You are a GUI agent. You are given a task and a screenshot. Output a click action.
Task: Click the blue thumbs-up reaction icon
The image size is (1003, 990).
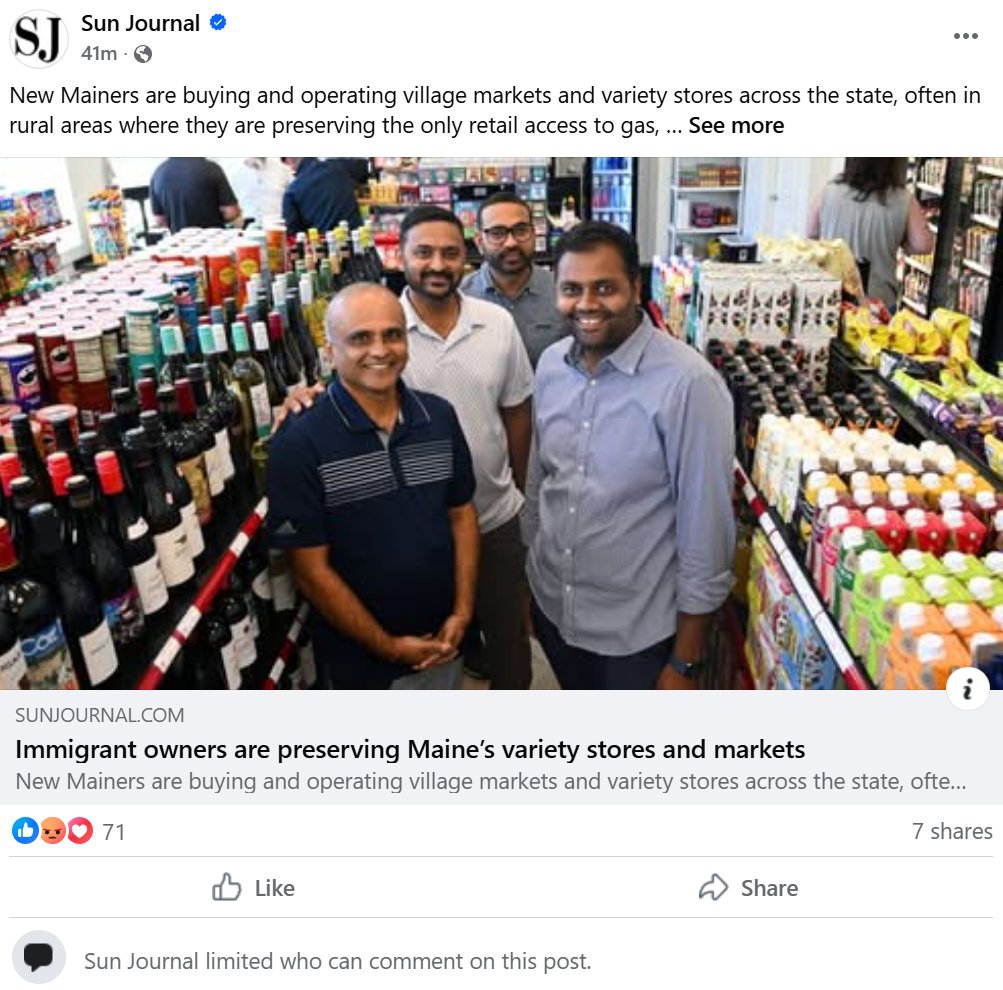pos(26,831)
